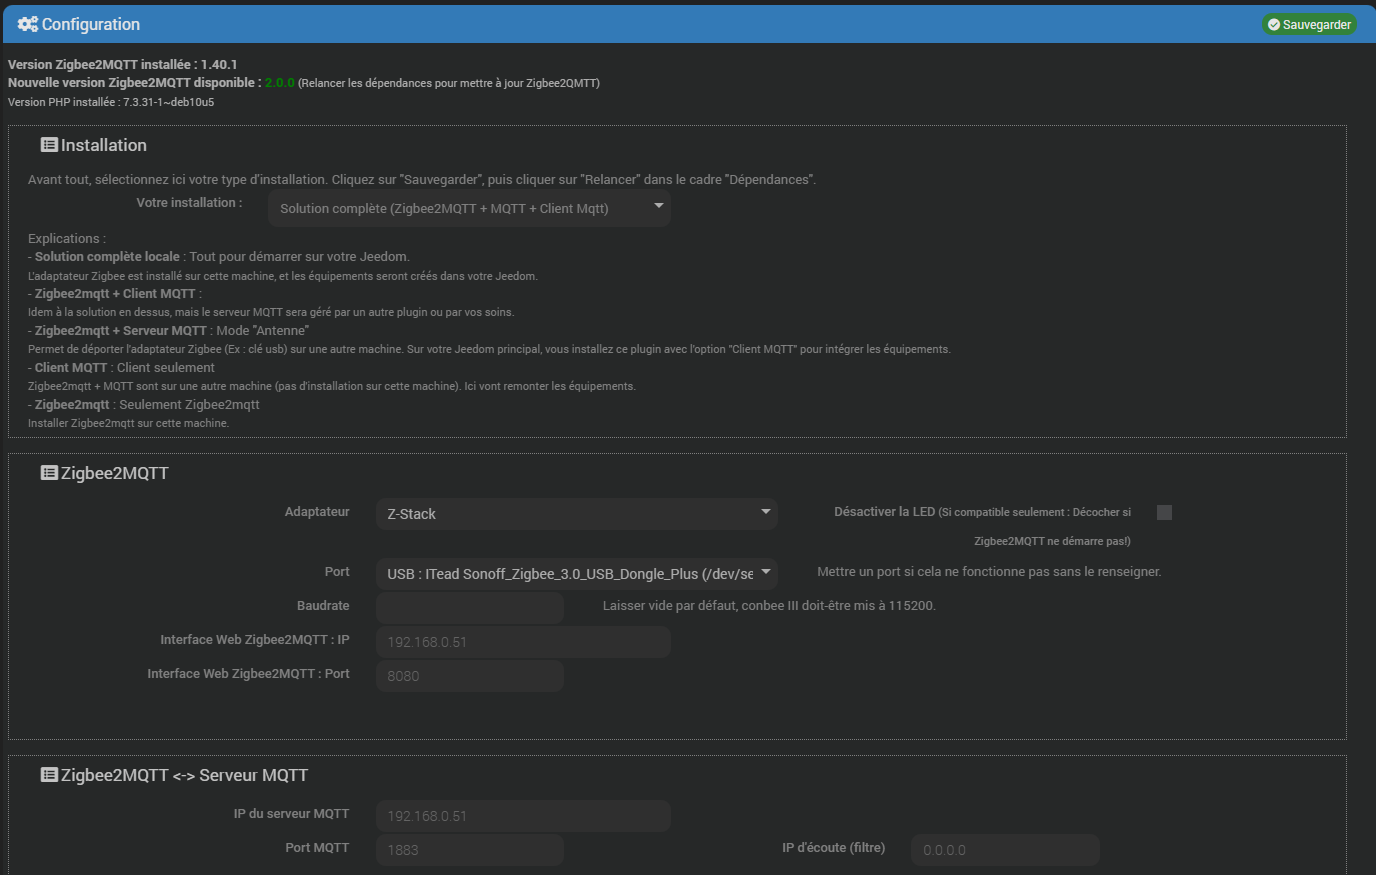Click the Sauvegarder button

tap(1309, 24)
